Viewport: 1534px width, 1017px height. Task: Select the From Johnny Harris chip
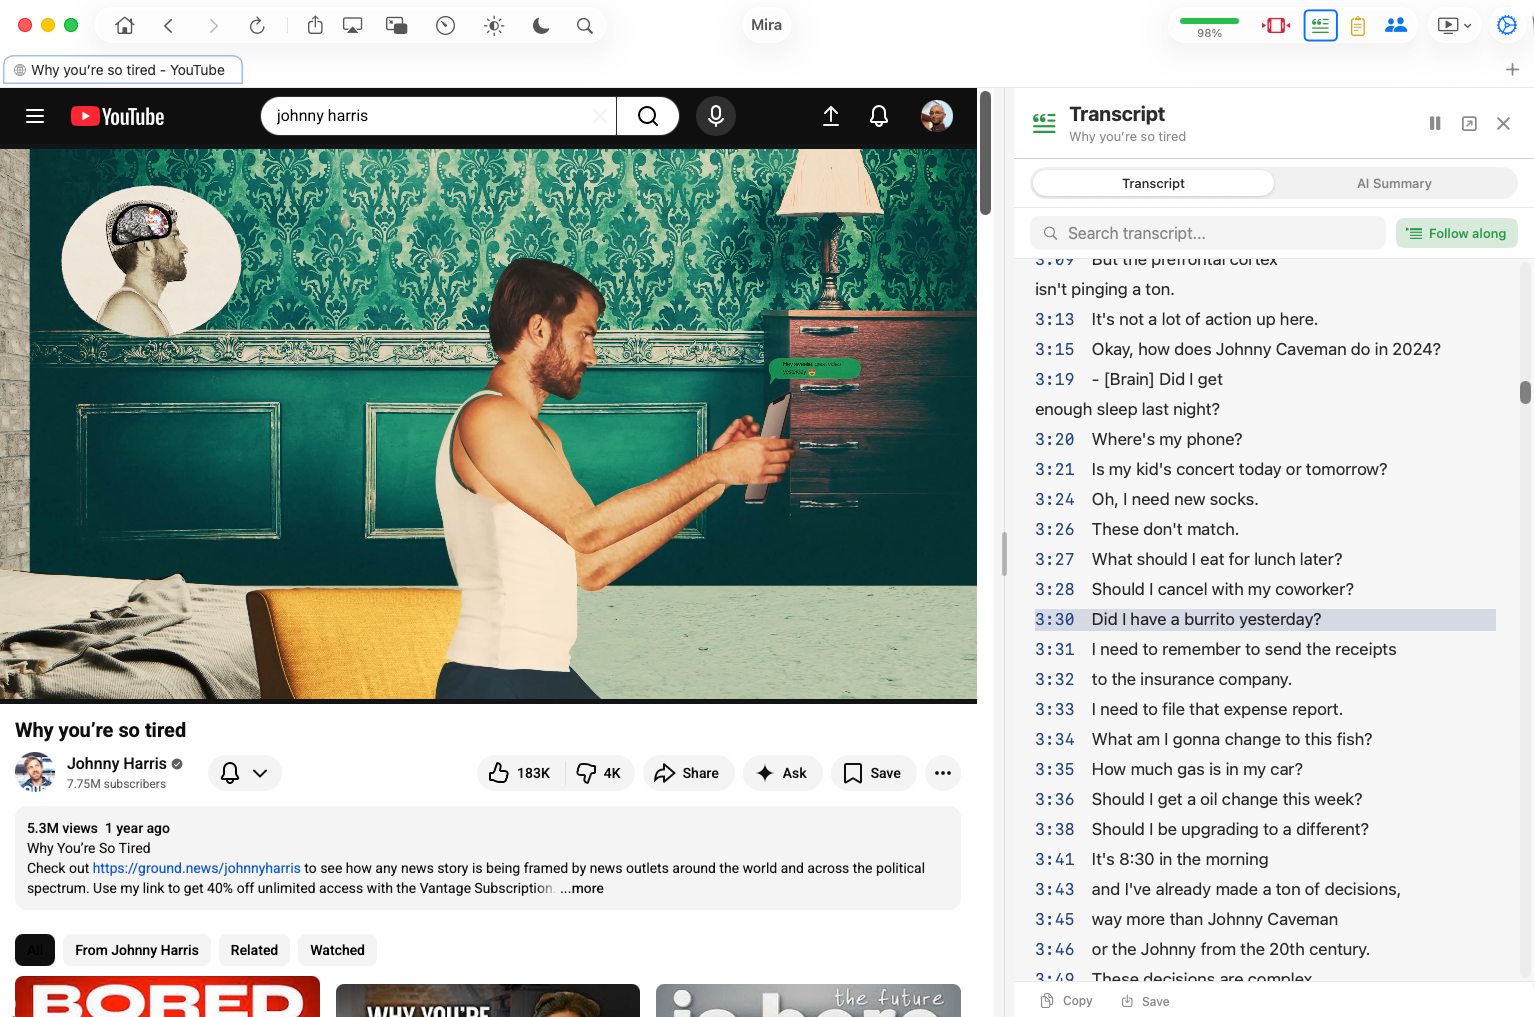tap(137, 950)
